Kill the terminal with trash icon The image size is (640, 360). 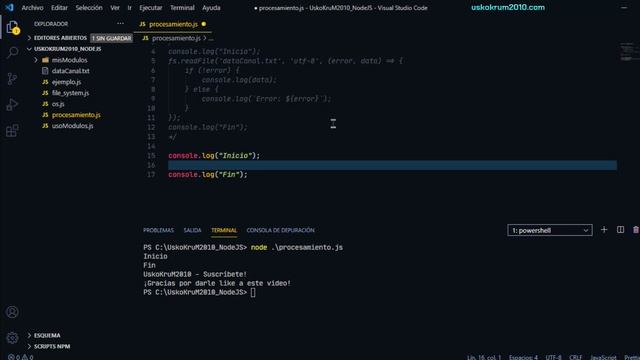pyautogui.click(x=636, y=230)
